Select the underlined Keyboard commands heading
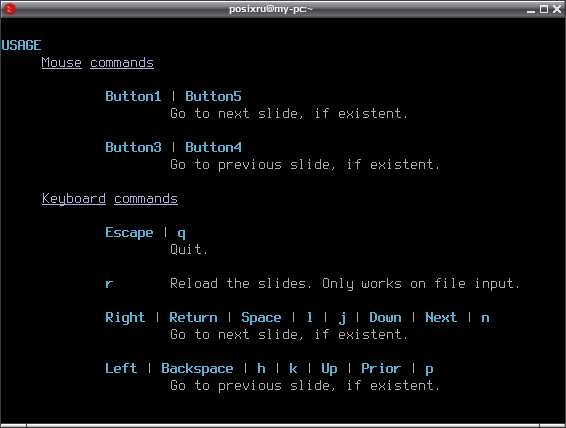Viewport: 566px width, 428px height. [x=110, y=199]
